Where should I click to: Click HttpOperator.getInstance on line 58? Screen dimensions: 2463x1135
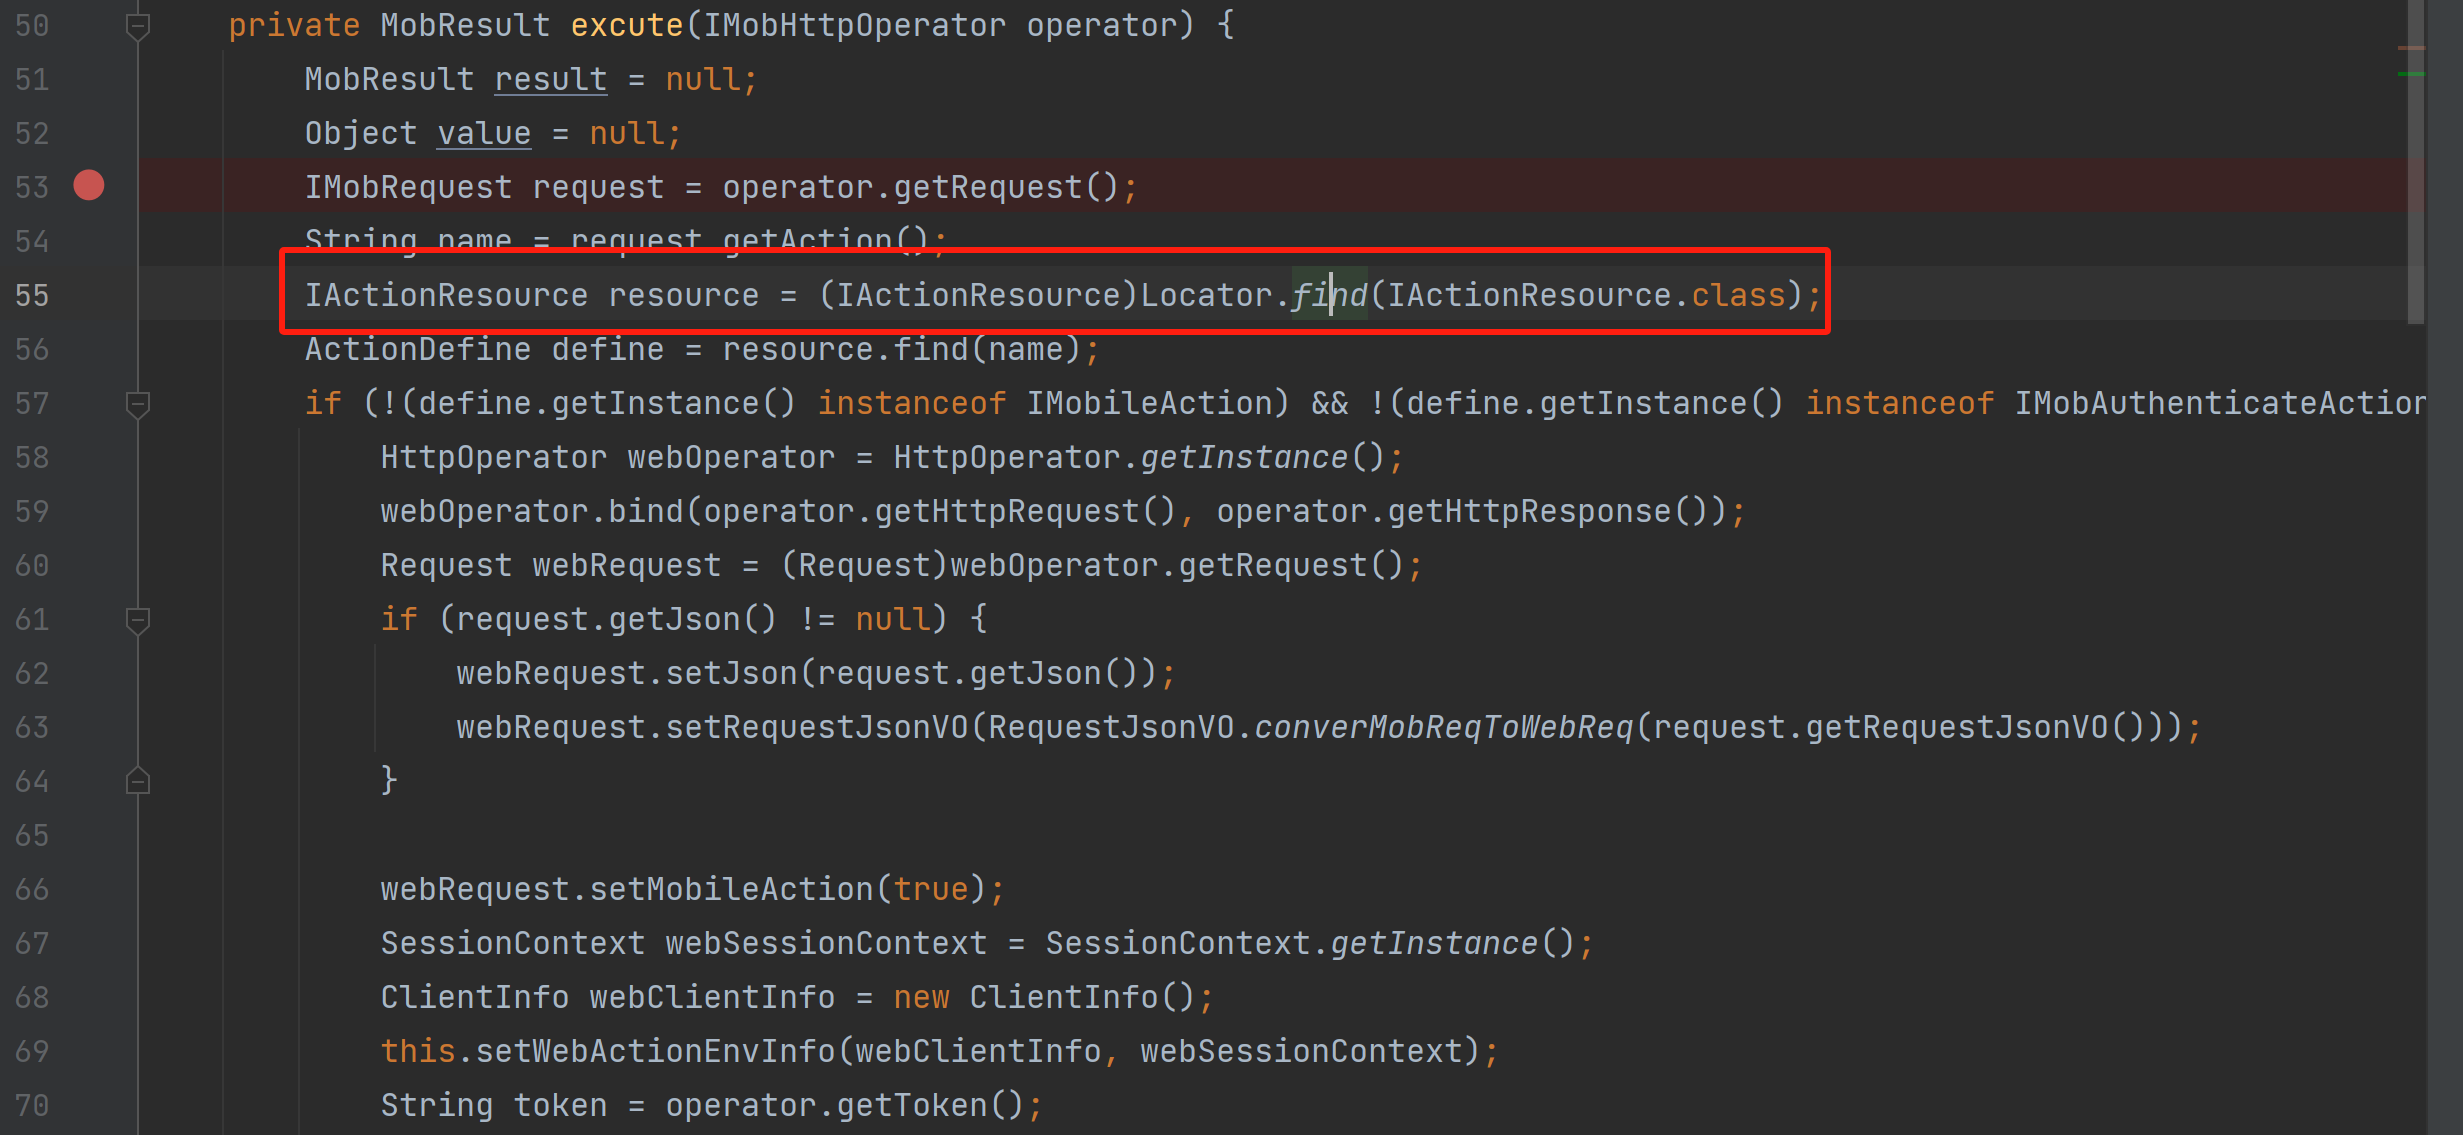point(1244,458)
